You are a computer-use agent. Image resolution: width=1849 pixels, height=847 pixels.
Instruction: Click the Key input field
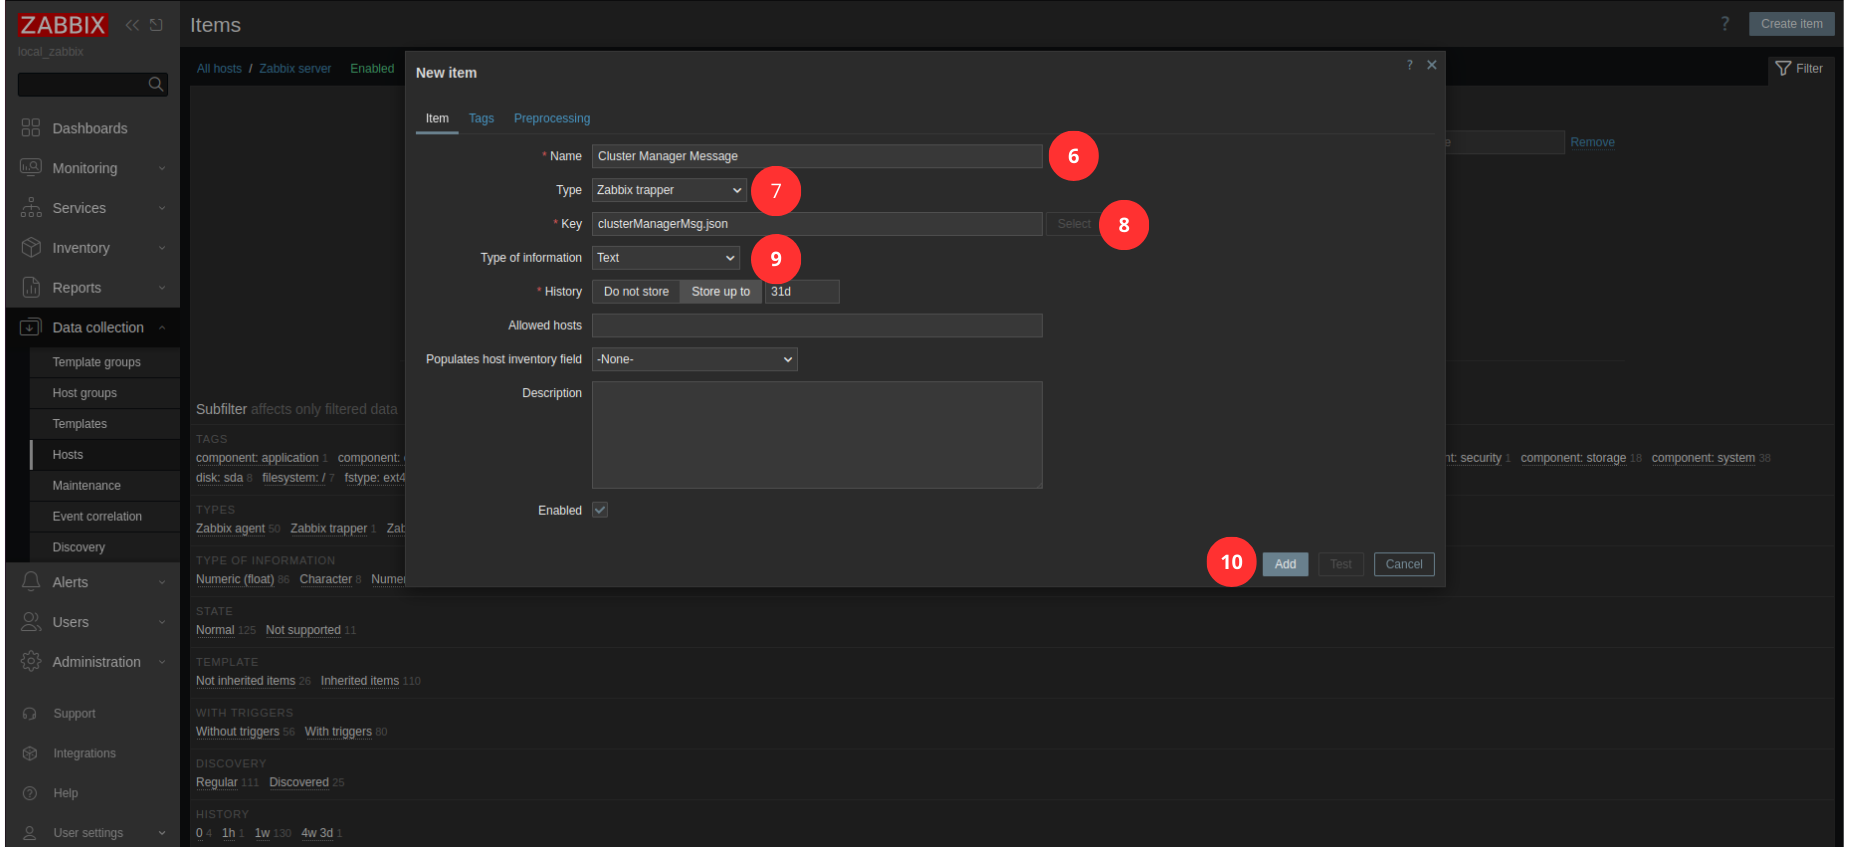pos(817,224)
